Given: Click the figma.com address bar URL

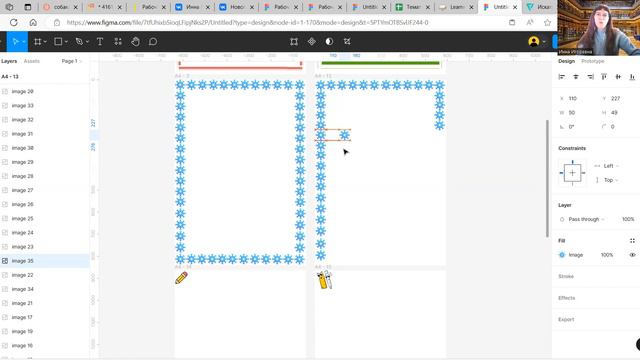Looking at the screenshot, I should coord(247,22).
